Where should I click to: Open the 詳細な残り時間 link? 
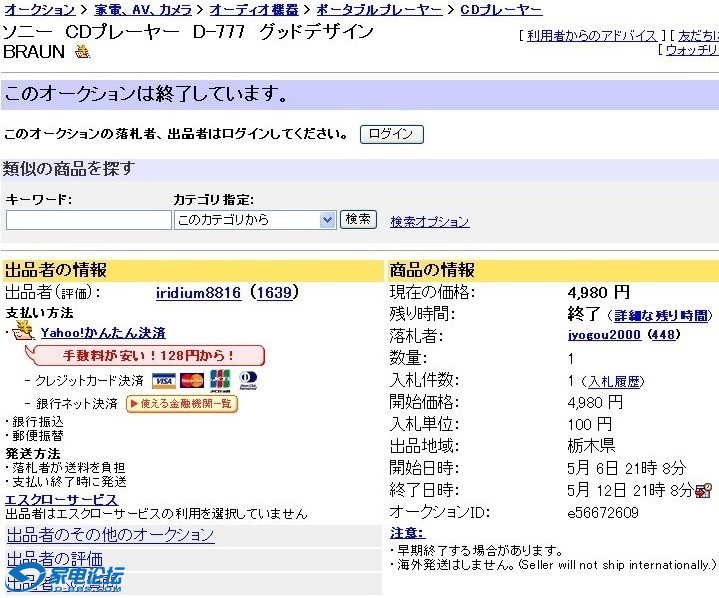(660, 316)
